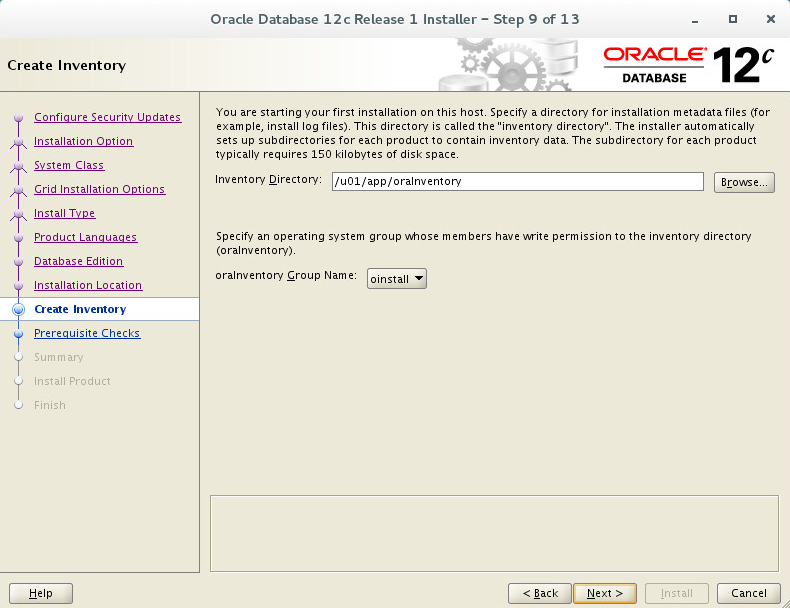Proceed with the Next button
The width and height of the screenshot is (790, 608).
point(605,593)
